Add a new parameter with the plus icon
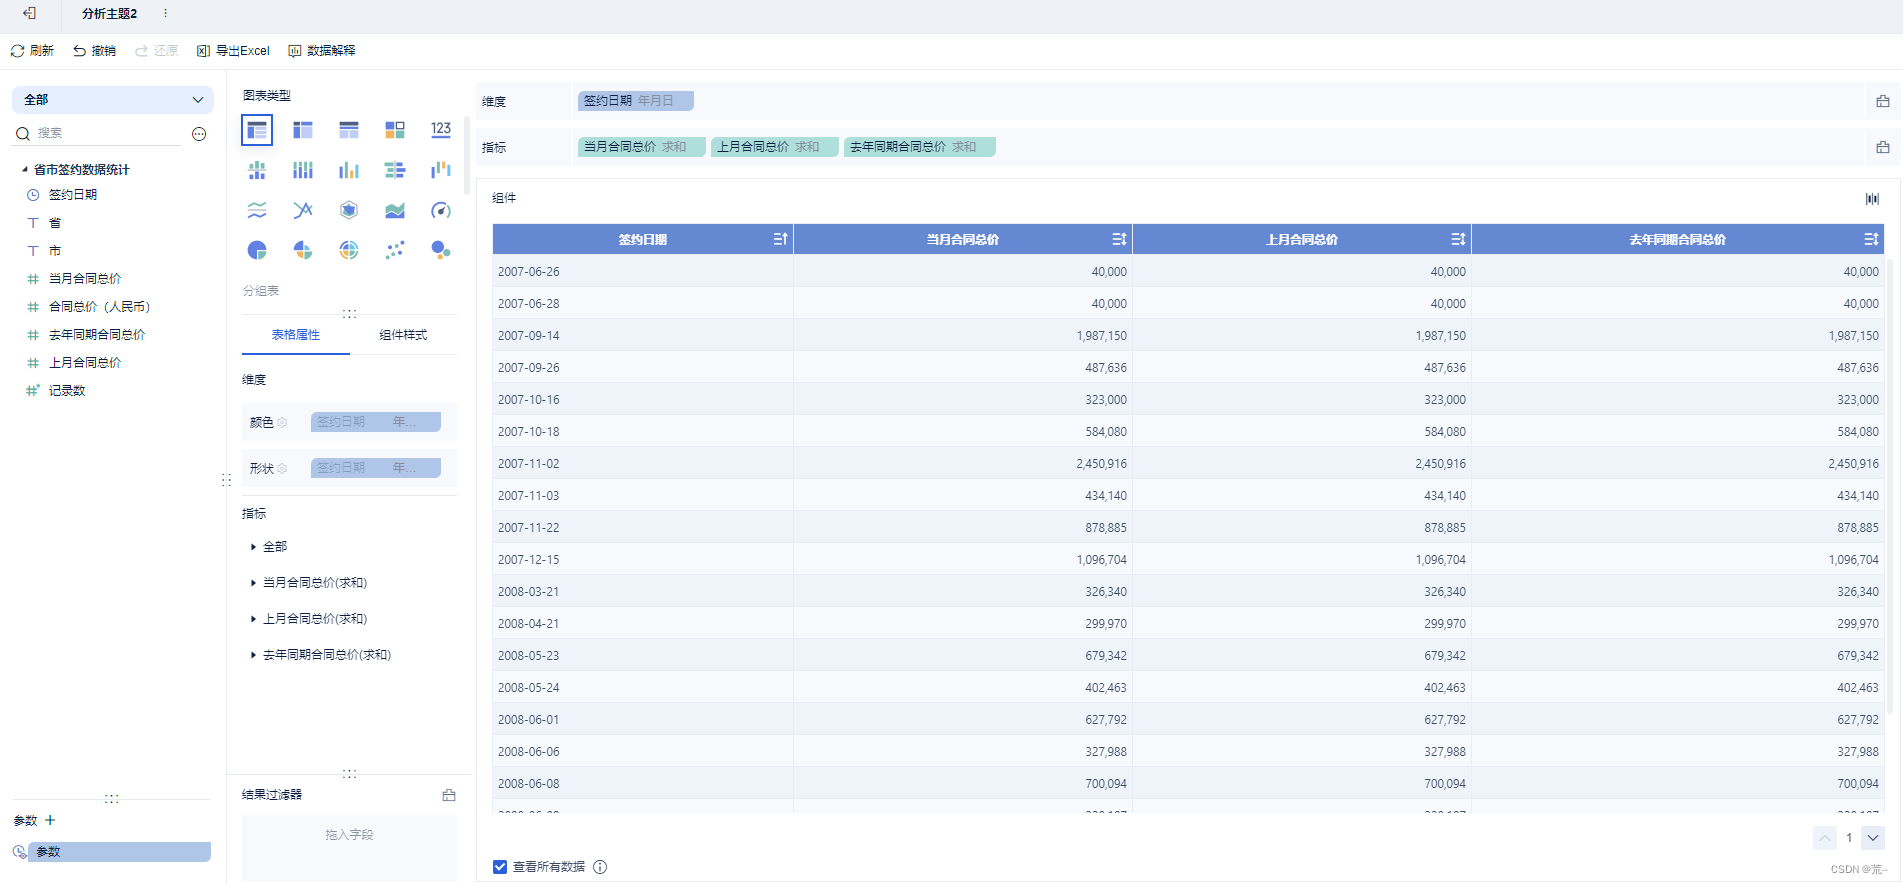This screenshot has width=1903, height=884. point(50,820)
